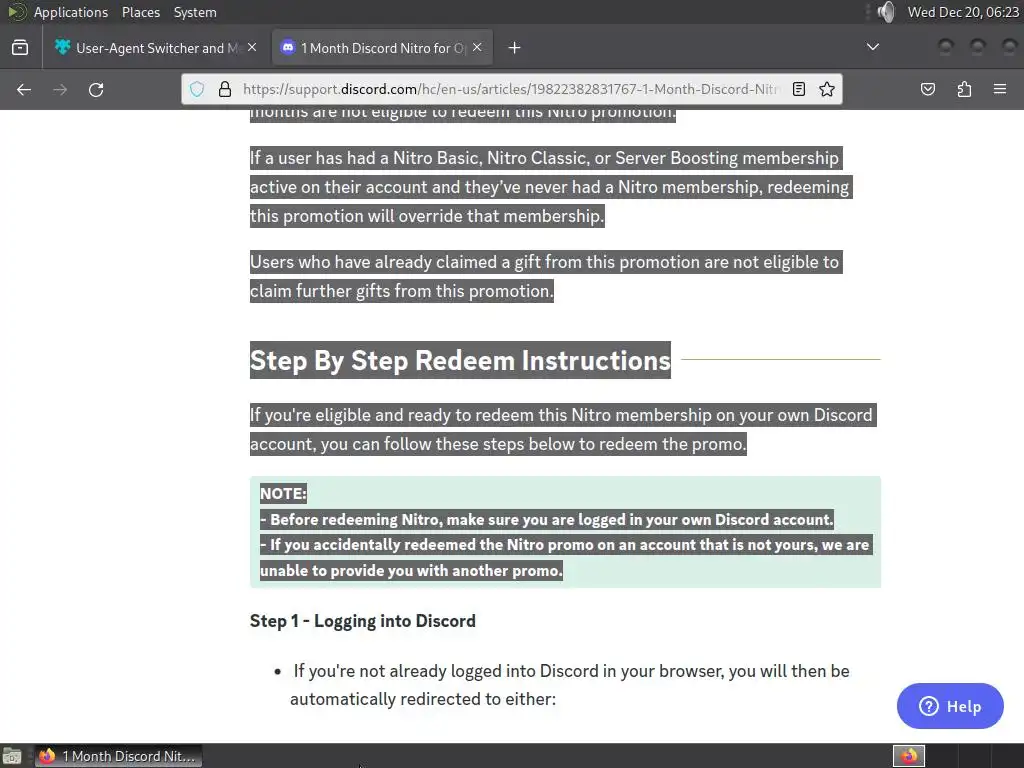
Task: Click bullet 'If you're not already logged into Discord'
Action: point(569,685)
